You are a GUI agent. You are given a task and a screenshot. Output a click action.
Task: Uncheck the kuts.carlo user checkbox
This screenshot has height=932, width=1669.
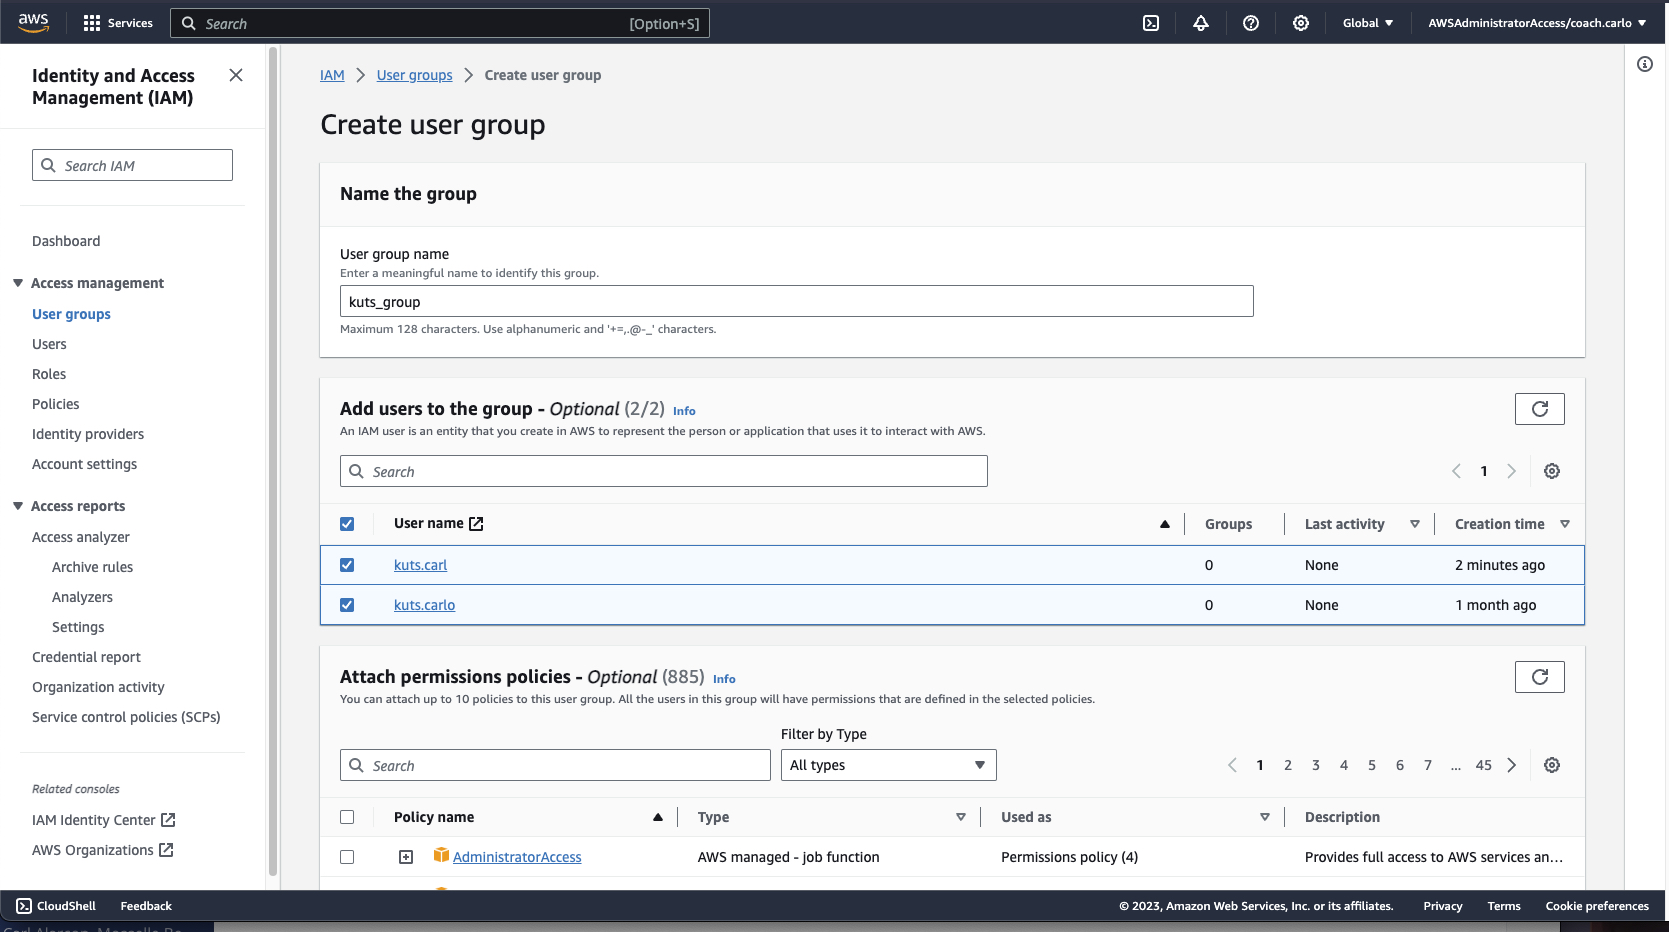[347, 605]
